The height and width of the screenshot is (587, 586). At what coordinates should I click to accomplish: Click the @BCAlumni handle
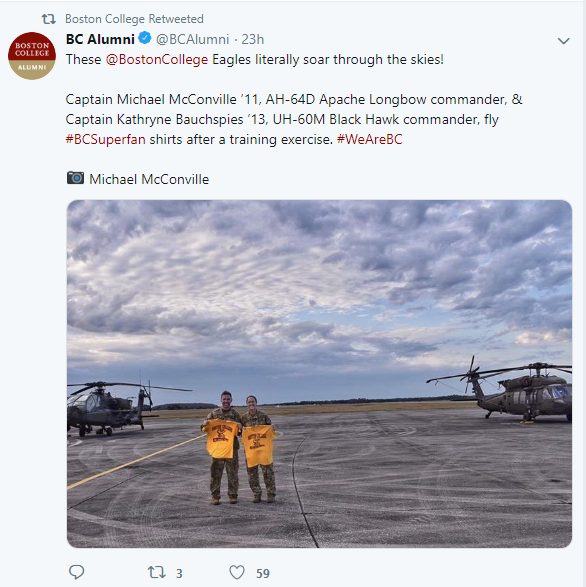click(x=192, y=39)
